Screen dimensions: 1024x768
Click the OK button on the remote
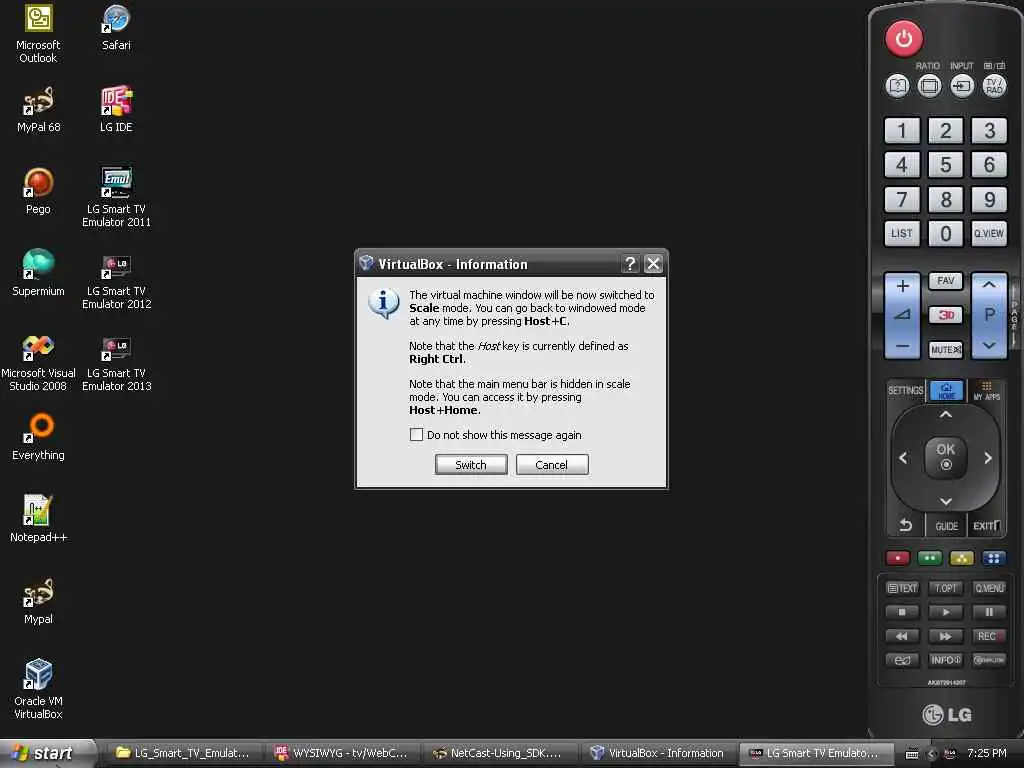pyautogui.click(x=945, y=456)
